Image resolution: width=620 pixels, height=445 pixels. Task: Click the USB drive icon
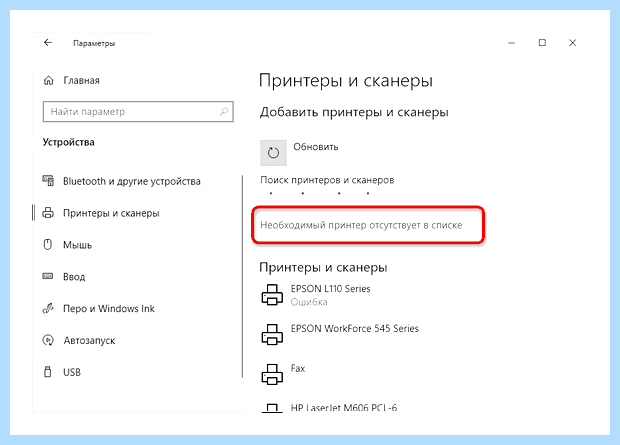48,372
